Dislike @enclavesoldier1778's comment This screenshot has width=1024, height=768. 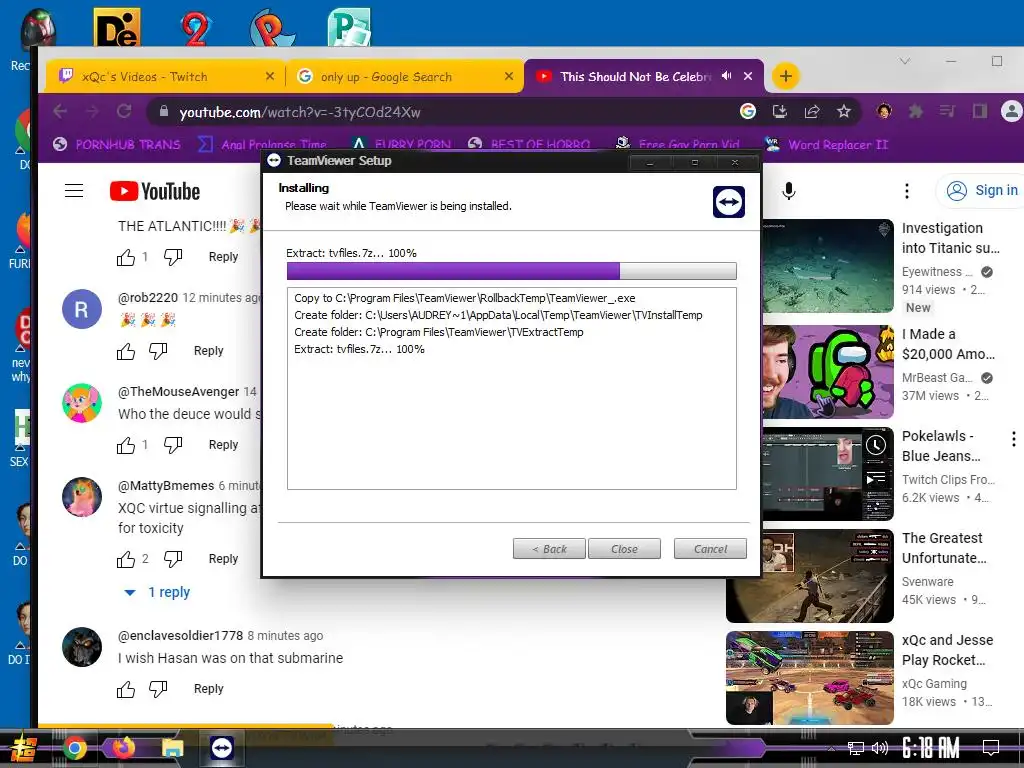157,689
